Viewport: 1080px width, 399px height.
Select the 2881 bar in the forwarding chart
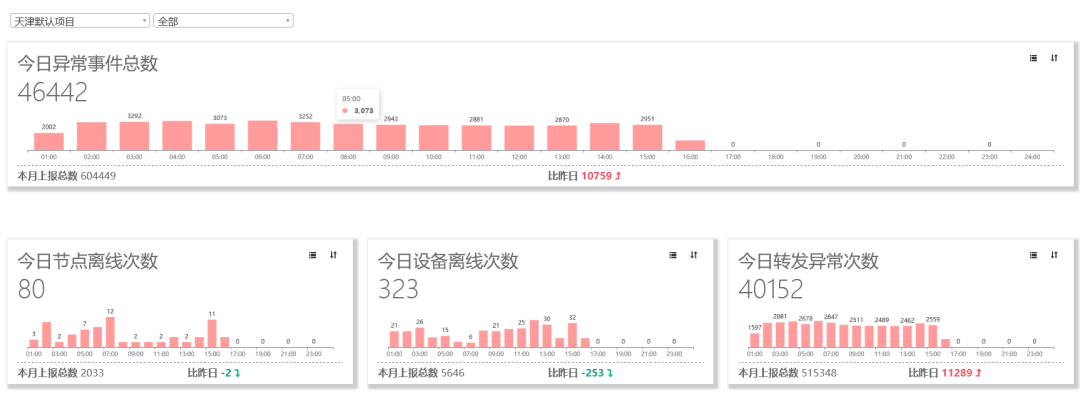tap(780, 335)
